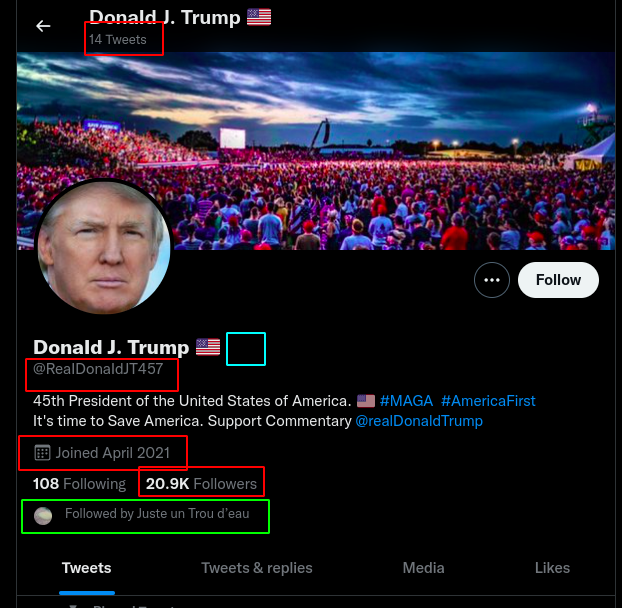Click the calendar icon beside Joined April 2021
The width and height of the screenshot is (622, 608).
[x=42, y=452]
